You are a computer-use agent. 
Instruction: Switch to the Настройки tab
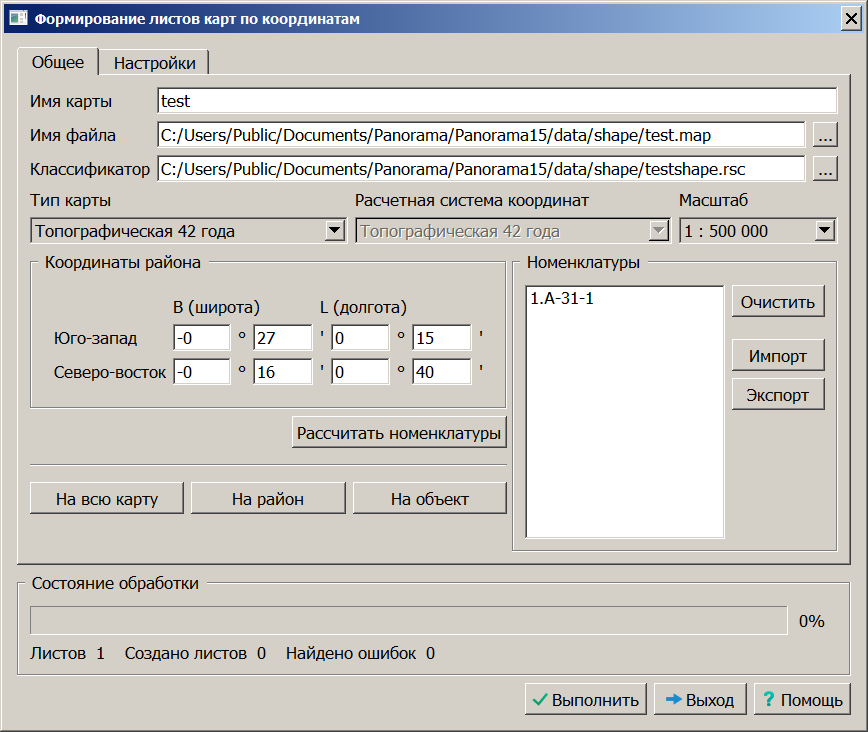tap(154, 63)
